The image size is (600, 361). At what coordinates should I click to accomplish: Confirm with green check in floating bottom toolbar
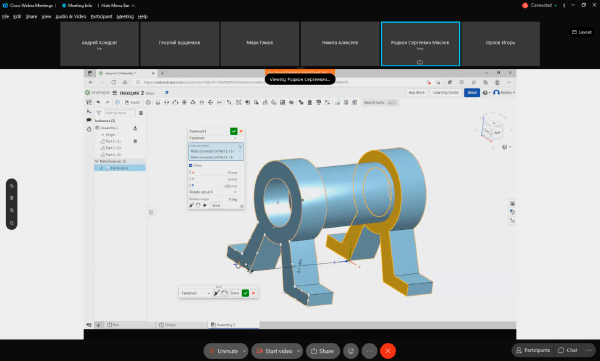(x=245, y=293)
